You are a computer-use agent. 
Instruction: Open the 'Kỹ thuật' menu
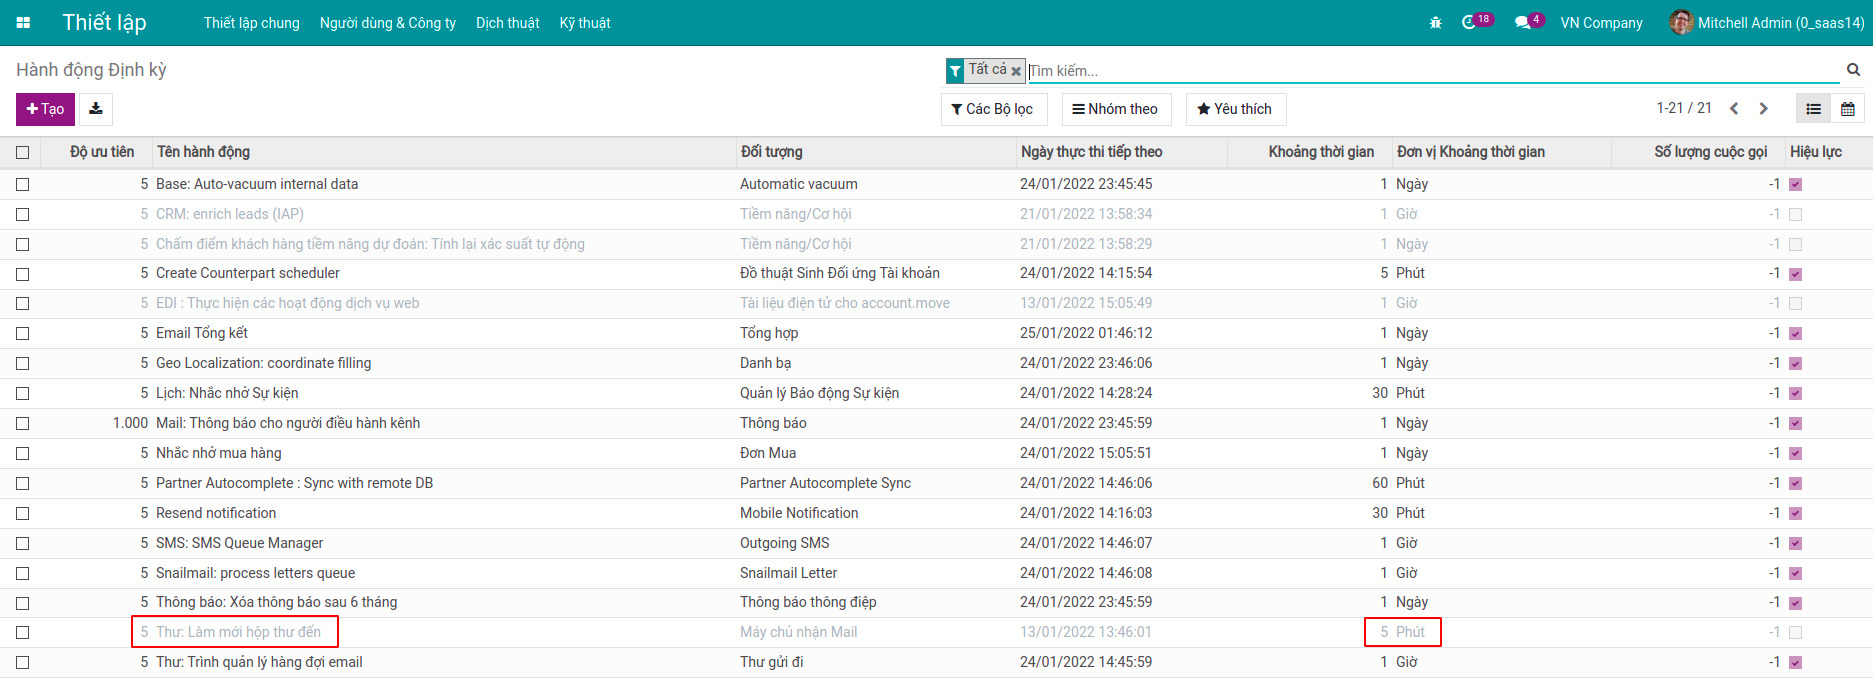[x=585, y=22]
